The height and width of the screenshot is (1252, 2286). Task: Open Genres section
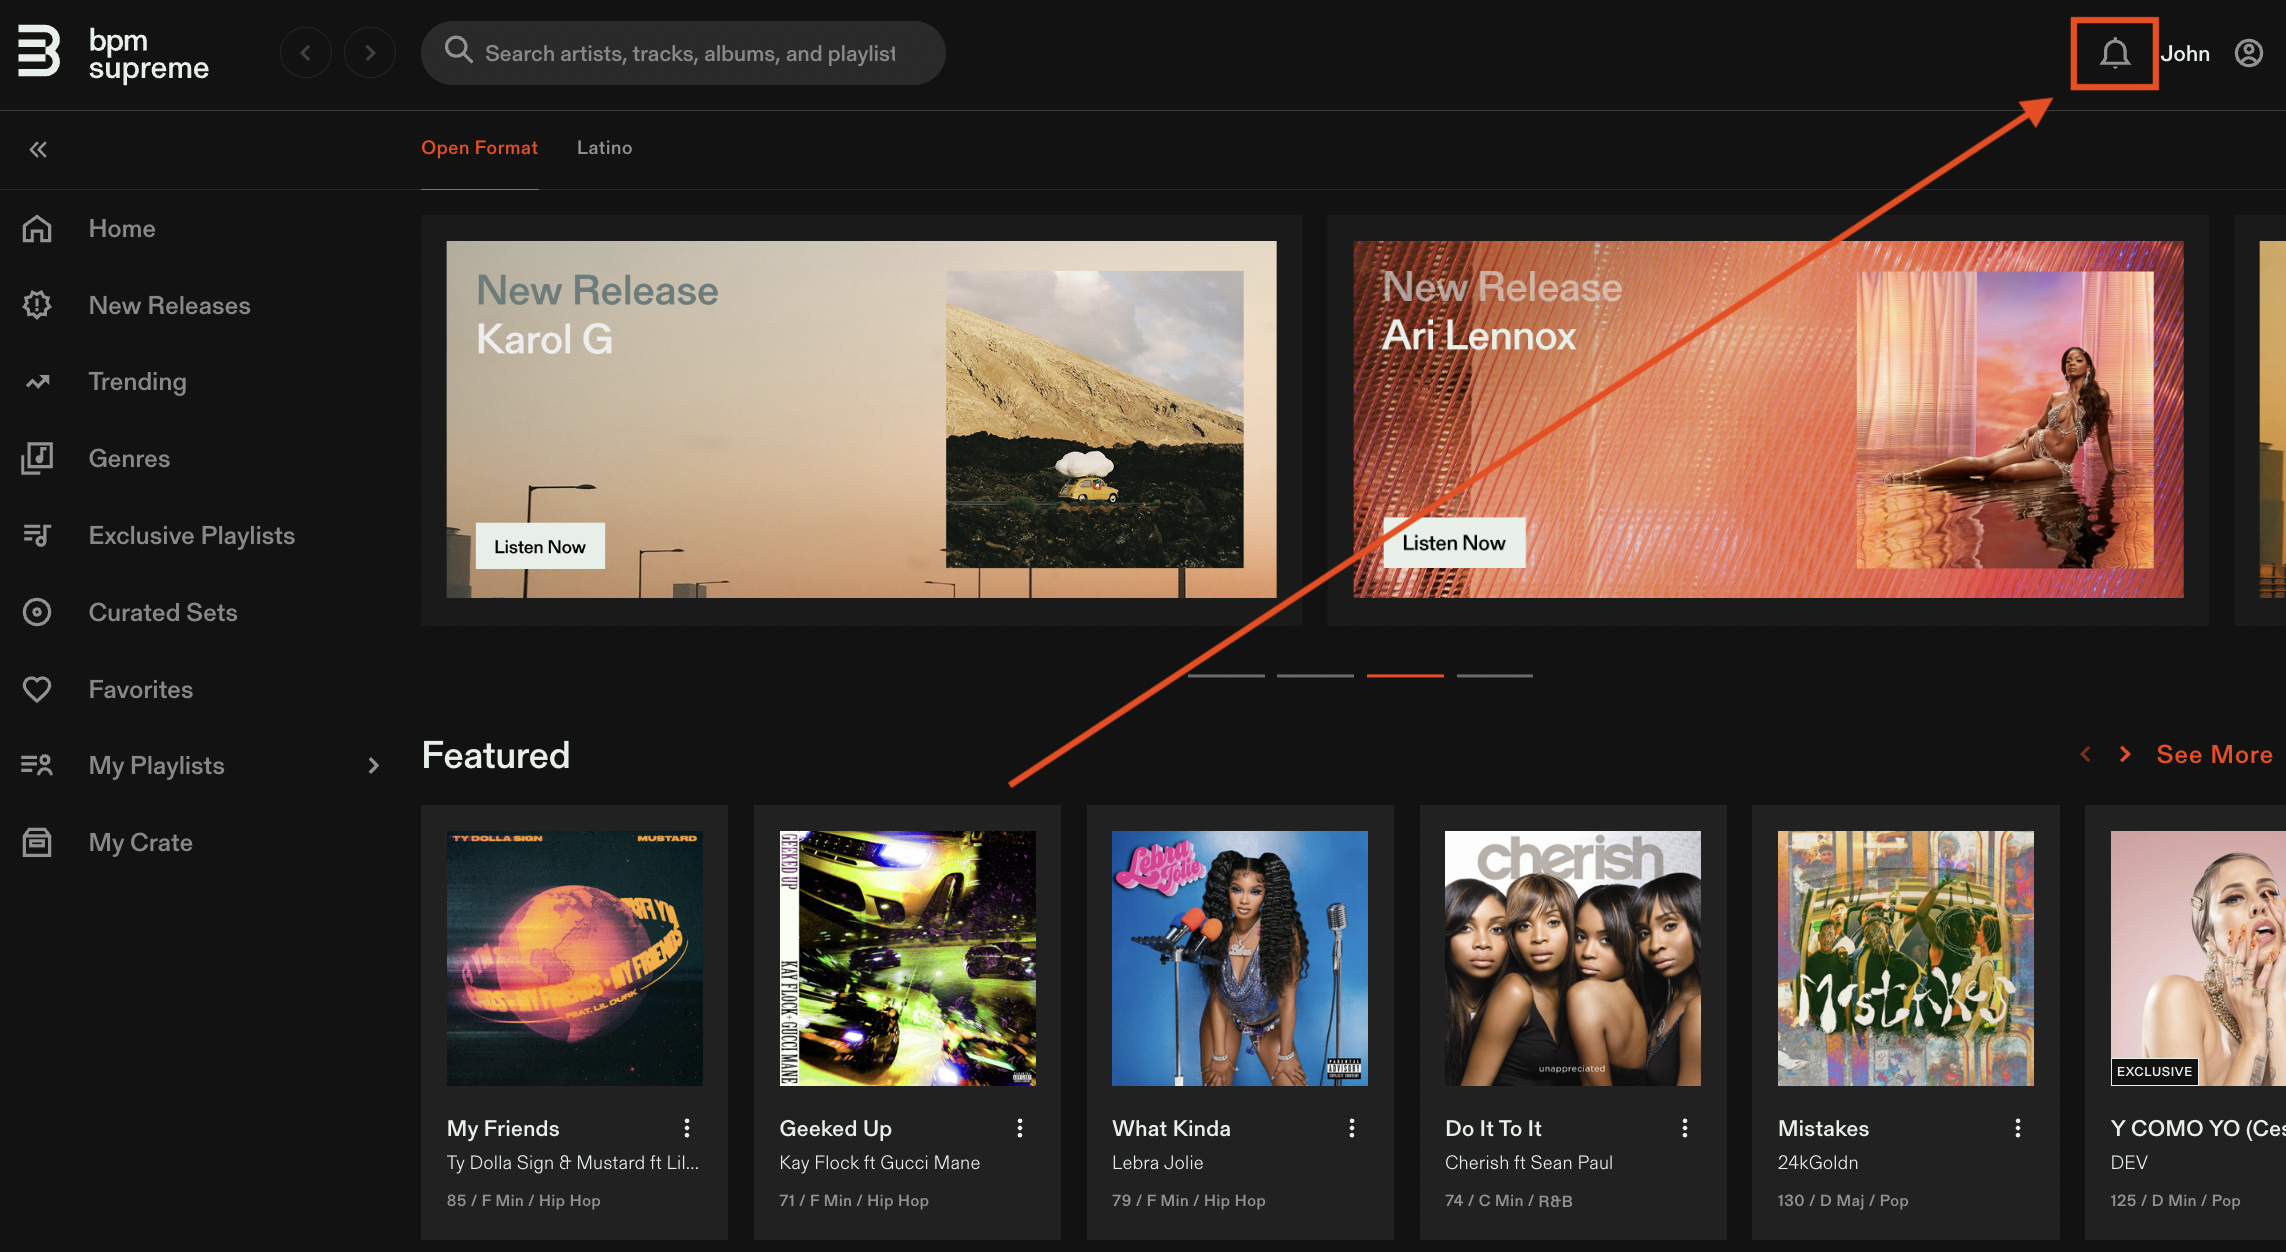coord(129,458)
